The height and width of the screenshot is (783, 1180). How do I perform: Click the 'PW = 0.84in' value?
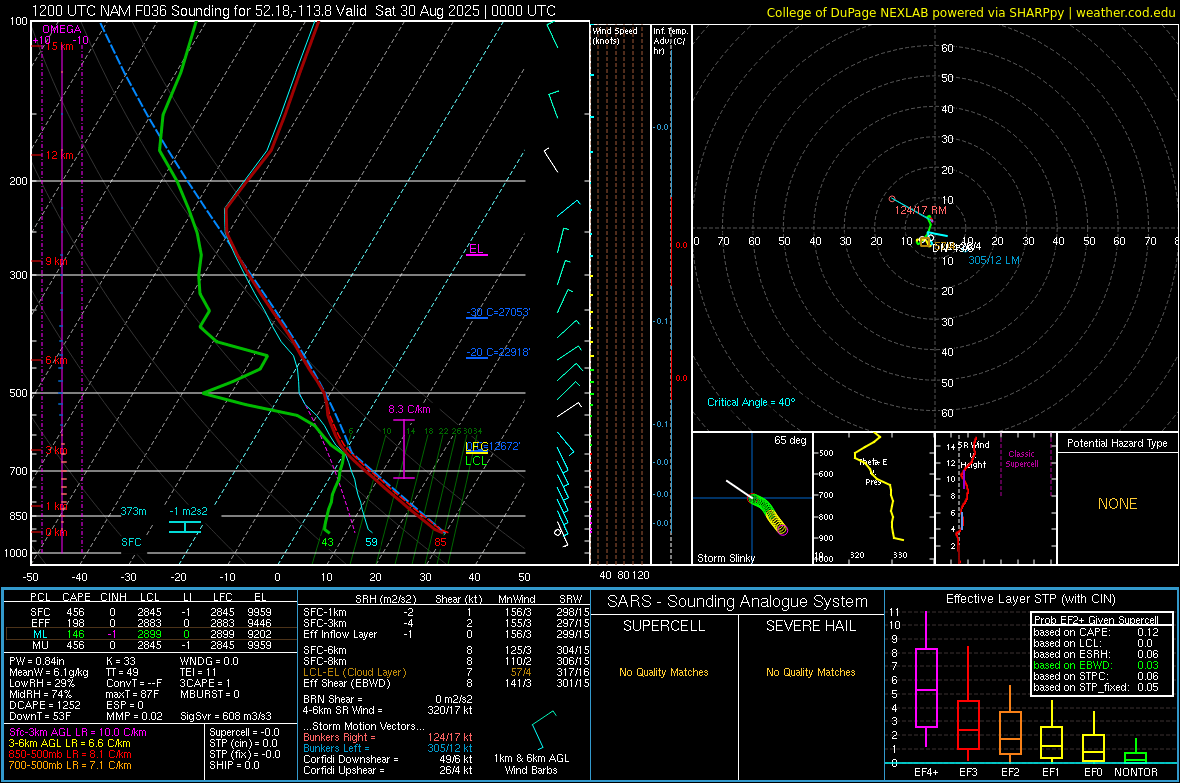click(x=37, y=661)
